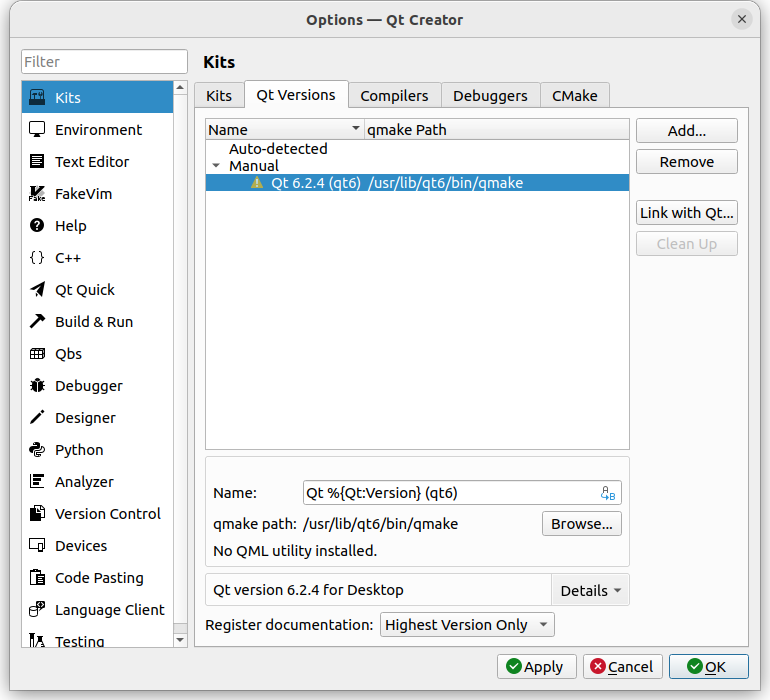Image resolution: width=770 pixels, height=700 pixels.
Task: Click the variable chooser icon in Name field
Action: (608, 493)
